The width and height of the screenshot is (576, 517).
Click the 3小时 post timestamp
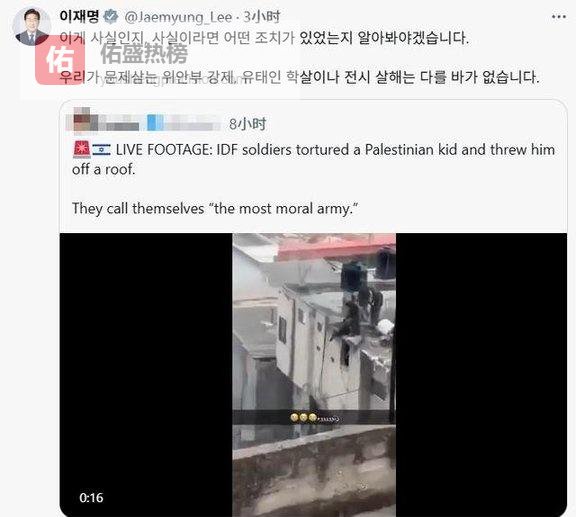tap(262, 17)
